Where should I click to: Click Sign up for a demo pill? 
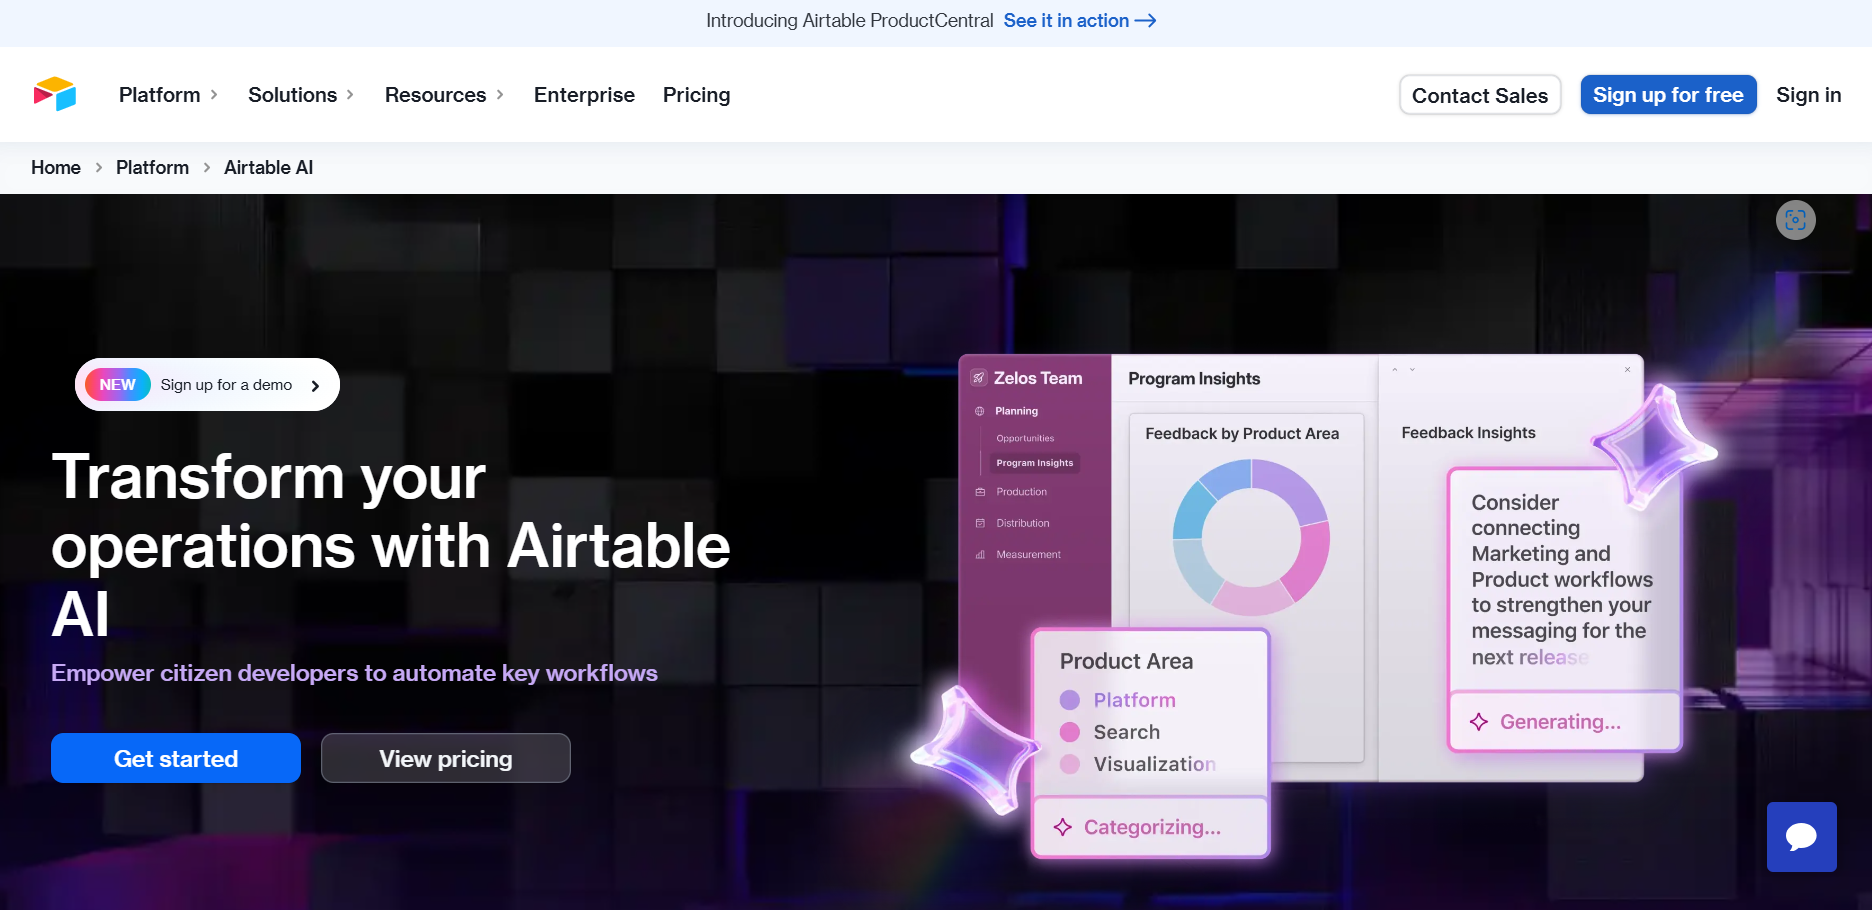tap(207, 385)
